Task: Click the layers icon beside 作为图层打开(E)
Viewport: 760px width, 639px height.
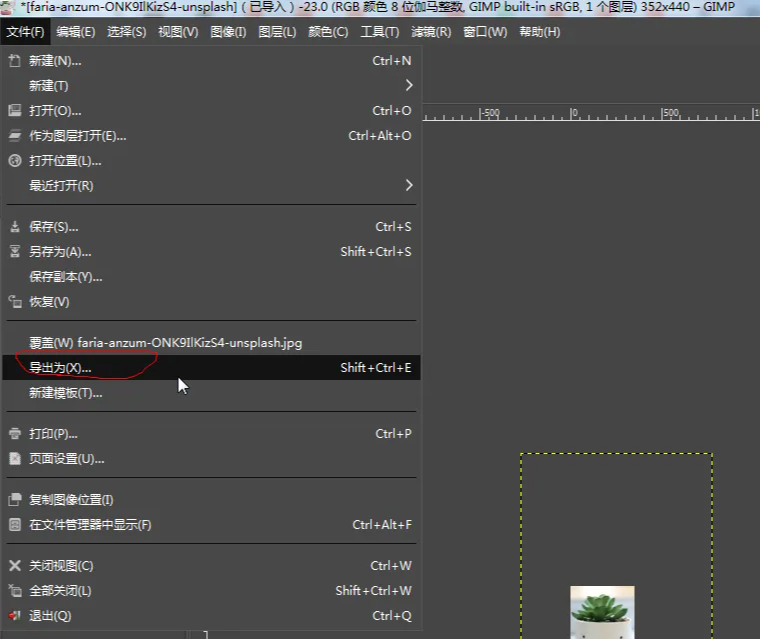Action: click(14, 136)
